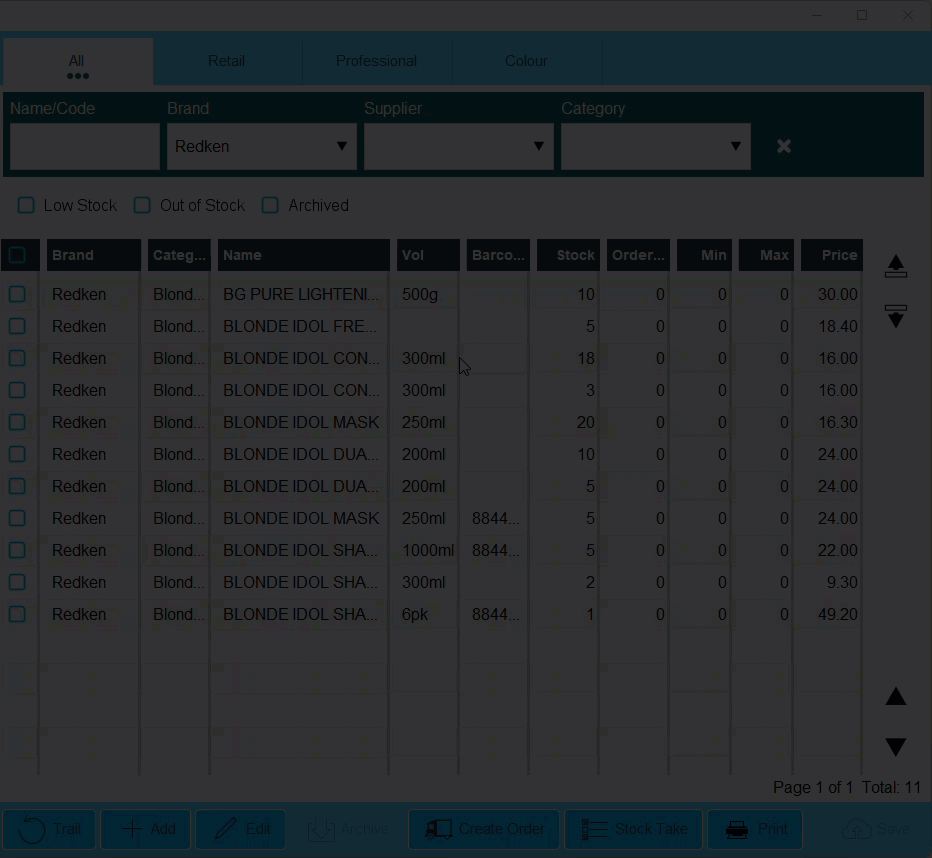Clear the filters with the X icon
Screen dimensions: 932x858
click(784, 146)
